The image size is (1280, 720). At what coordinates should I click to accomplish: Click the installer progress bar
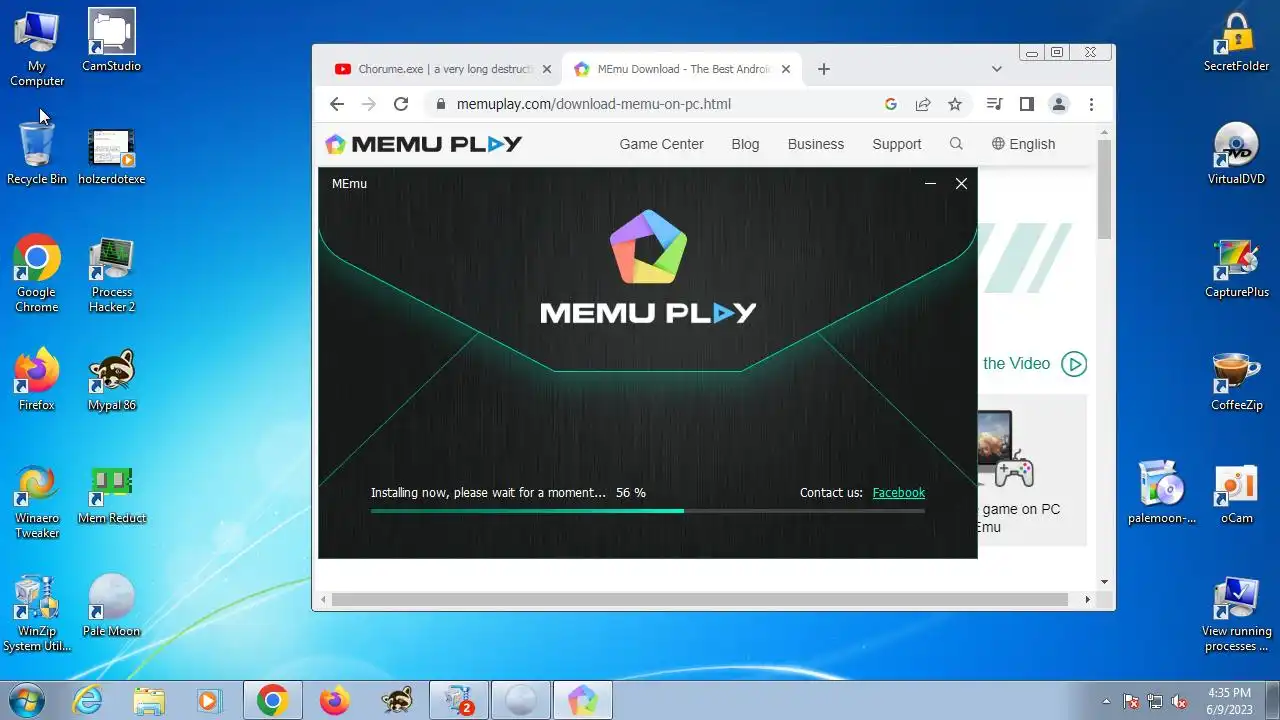(x=647, y=511)
